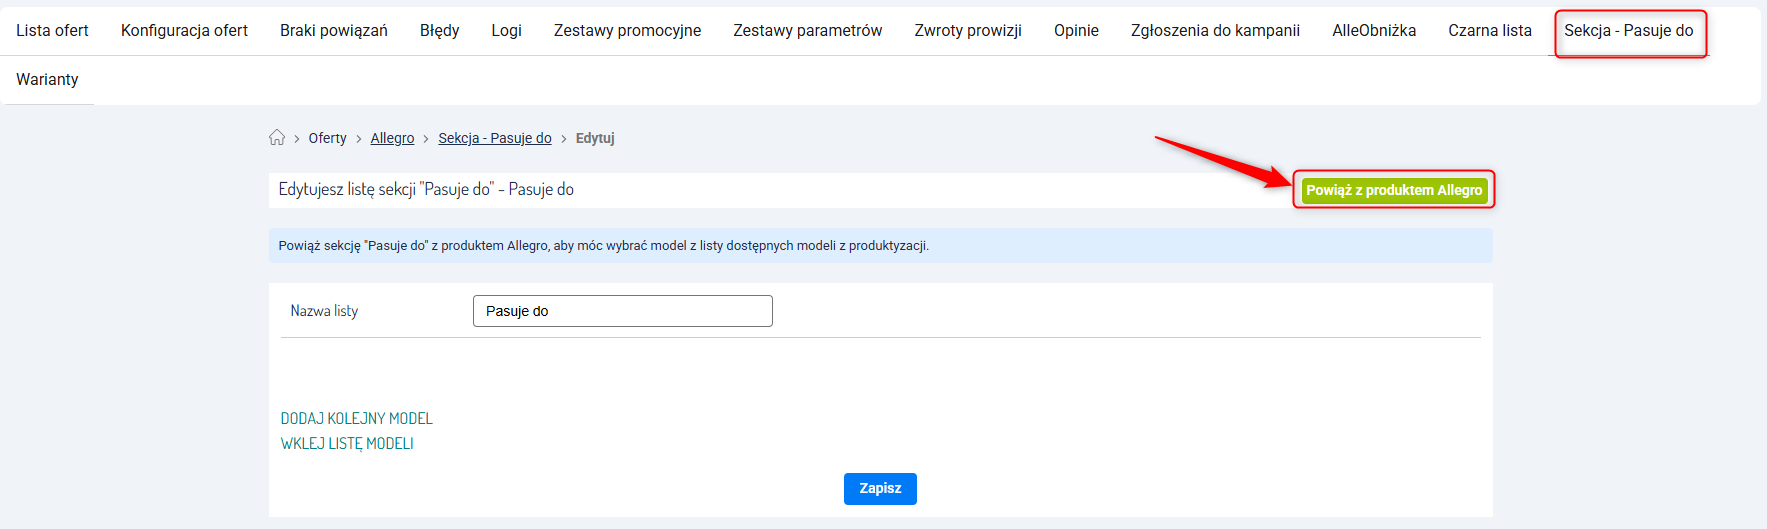Click the Nazwa listy input field
Viewport: 1767px width, 529px height.
click(622, 311)
